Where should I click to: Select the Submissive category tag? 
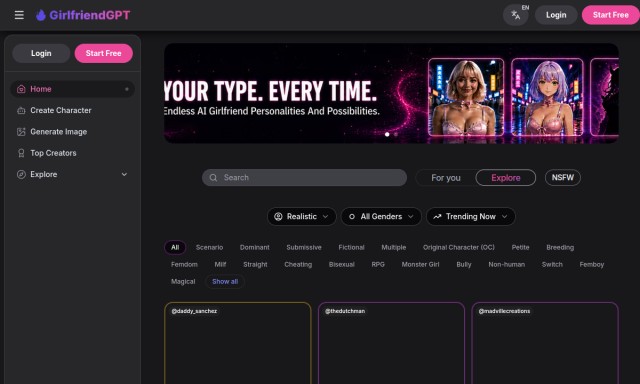[304, 247]
